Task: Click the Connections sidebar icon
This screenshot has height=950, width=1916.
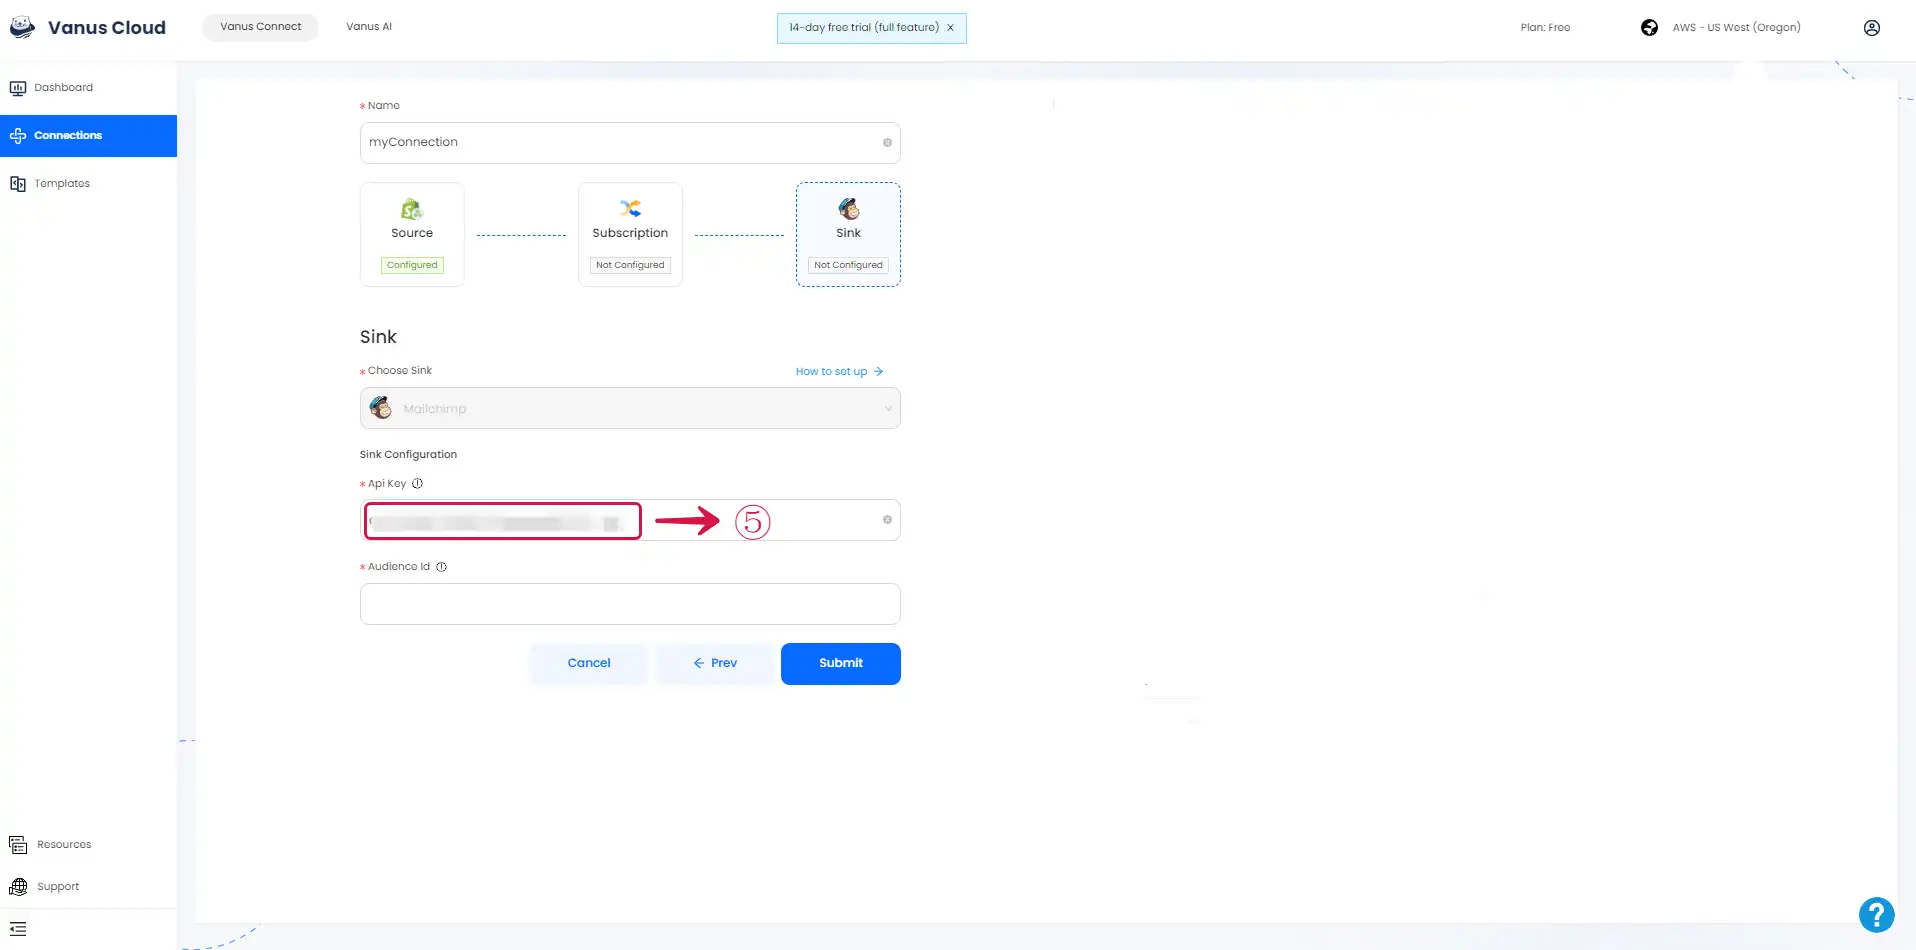Action: [18, 136]
